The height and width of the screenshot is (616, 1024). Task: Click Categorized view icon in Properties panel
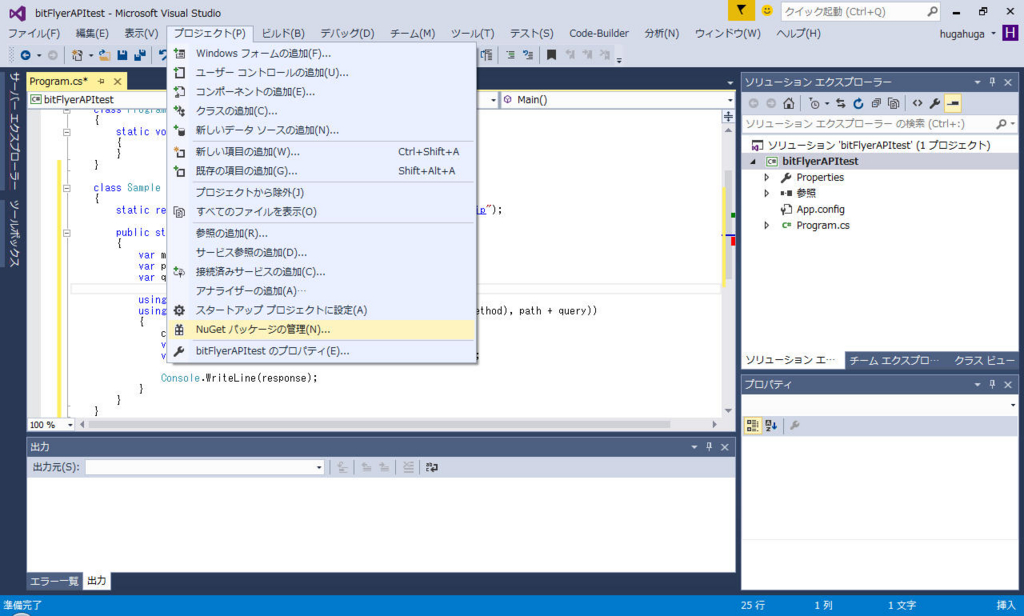coord(753,426)
